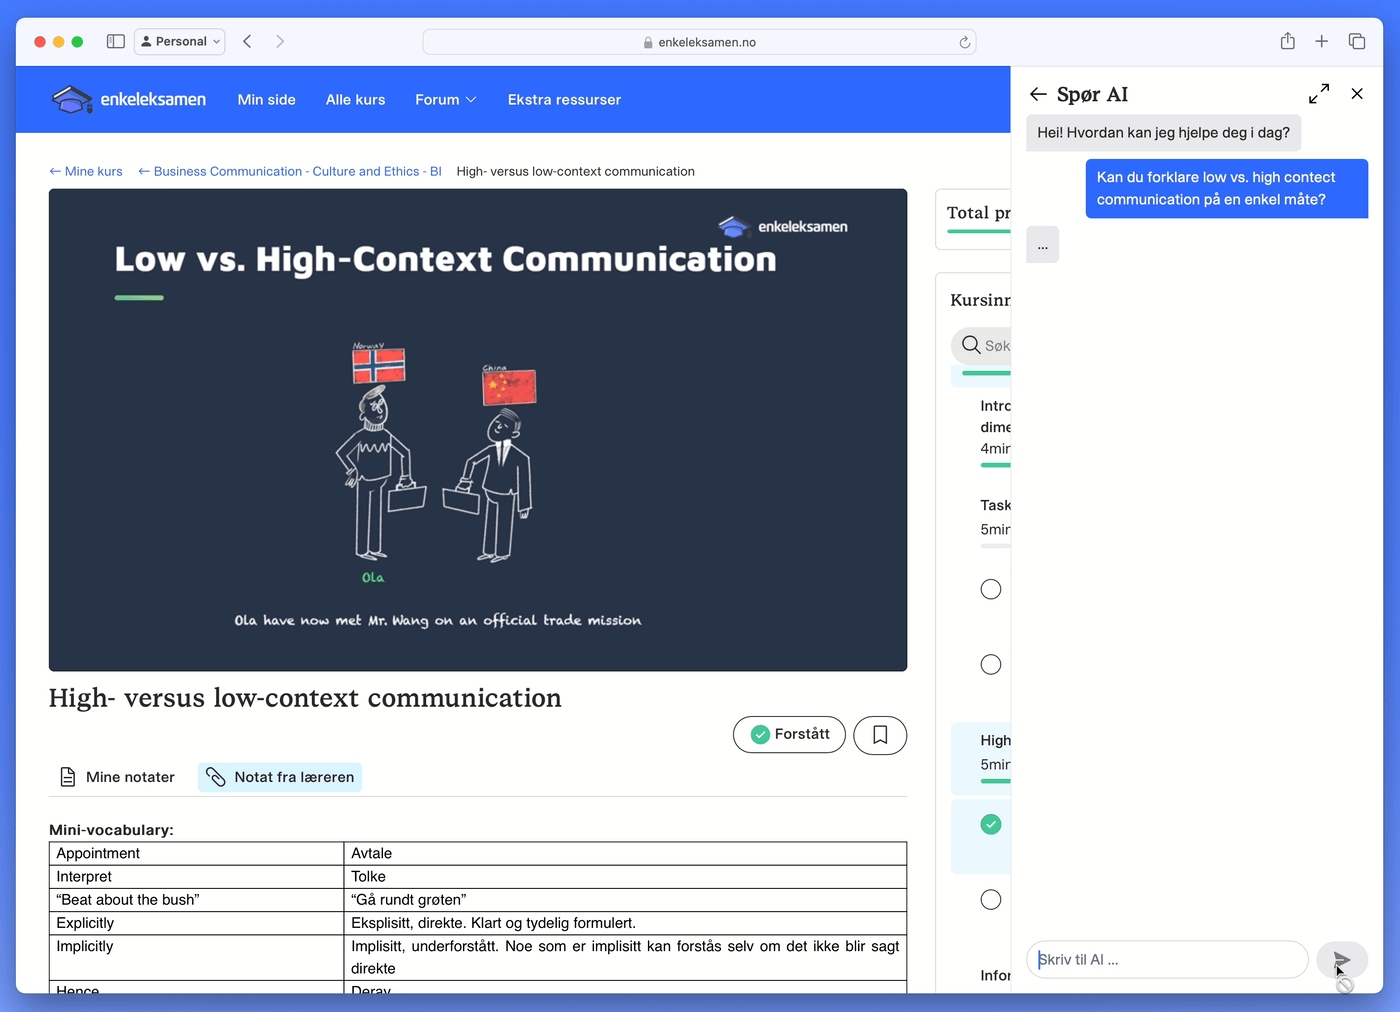Go back using the Spør AI arrow
The width and height of the screenshot is (1400, 1012).
click(x=1038, y=94)
